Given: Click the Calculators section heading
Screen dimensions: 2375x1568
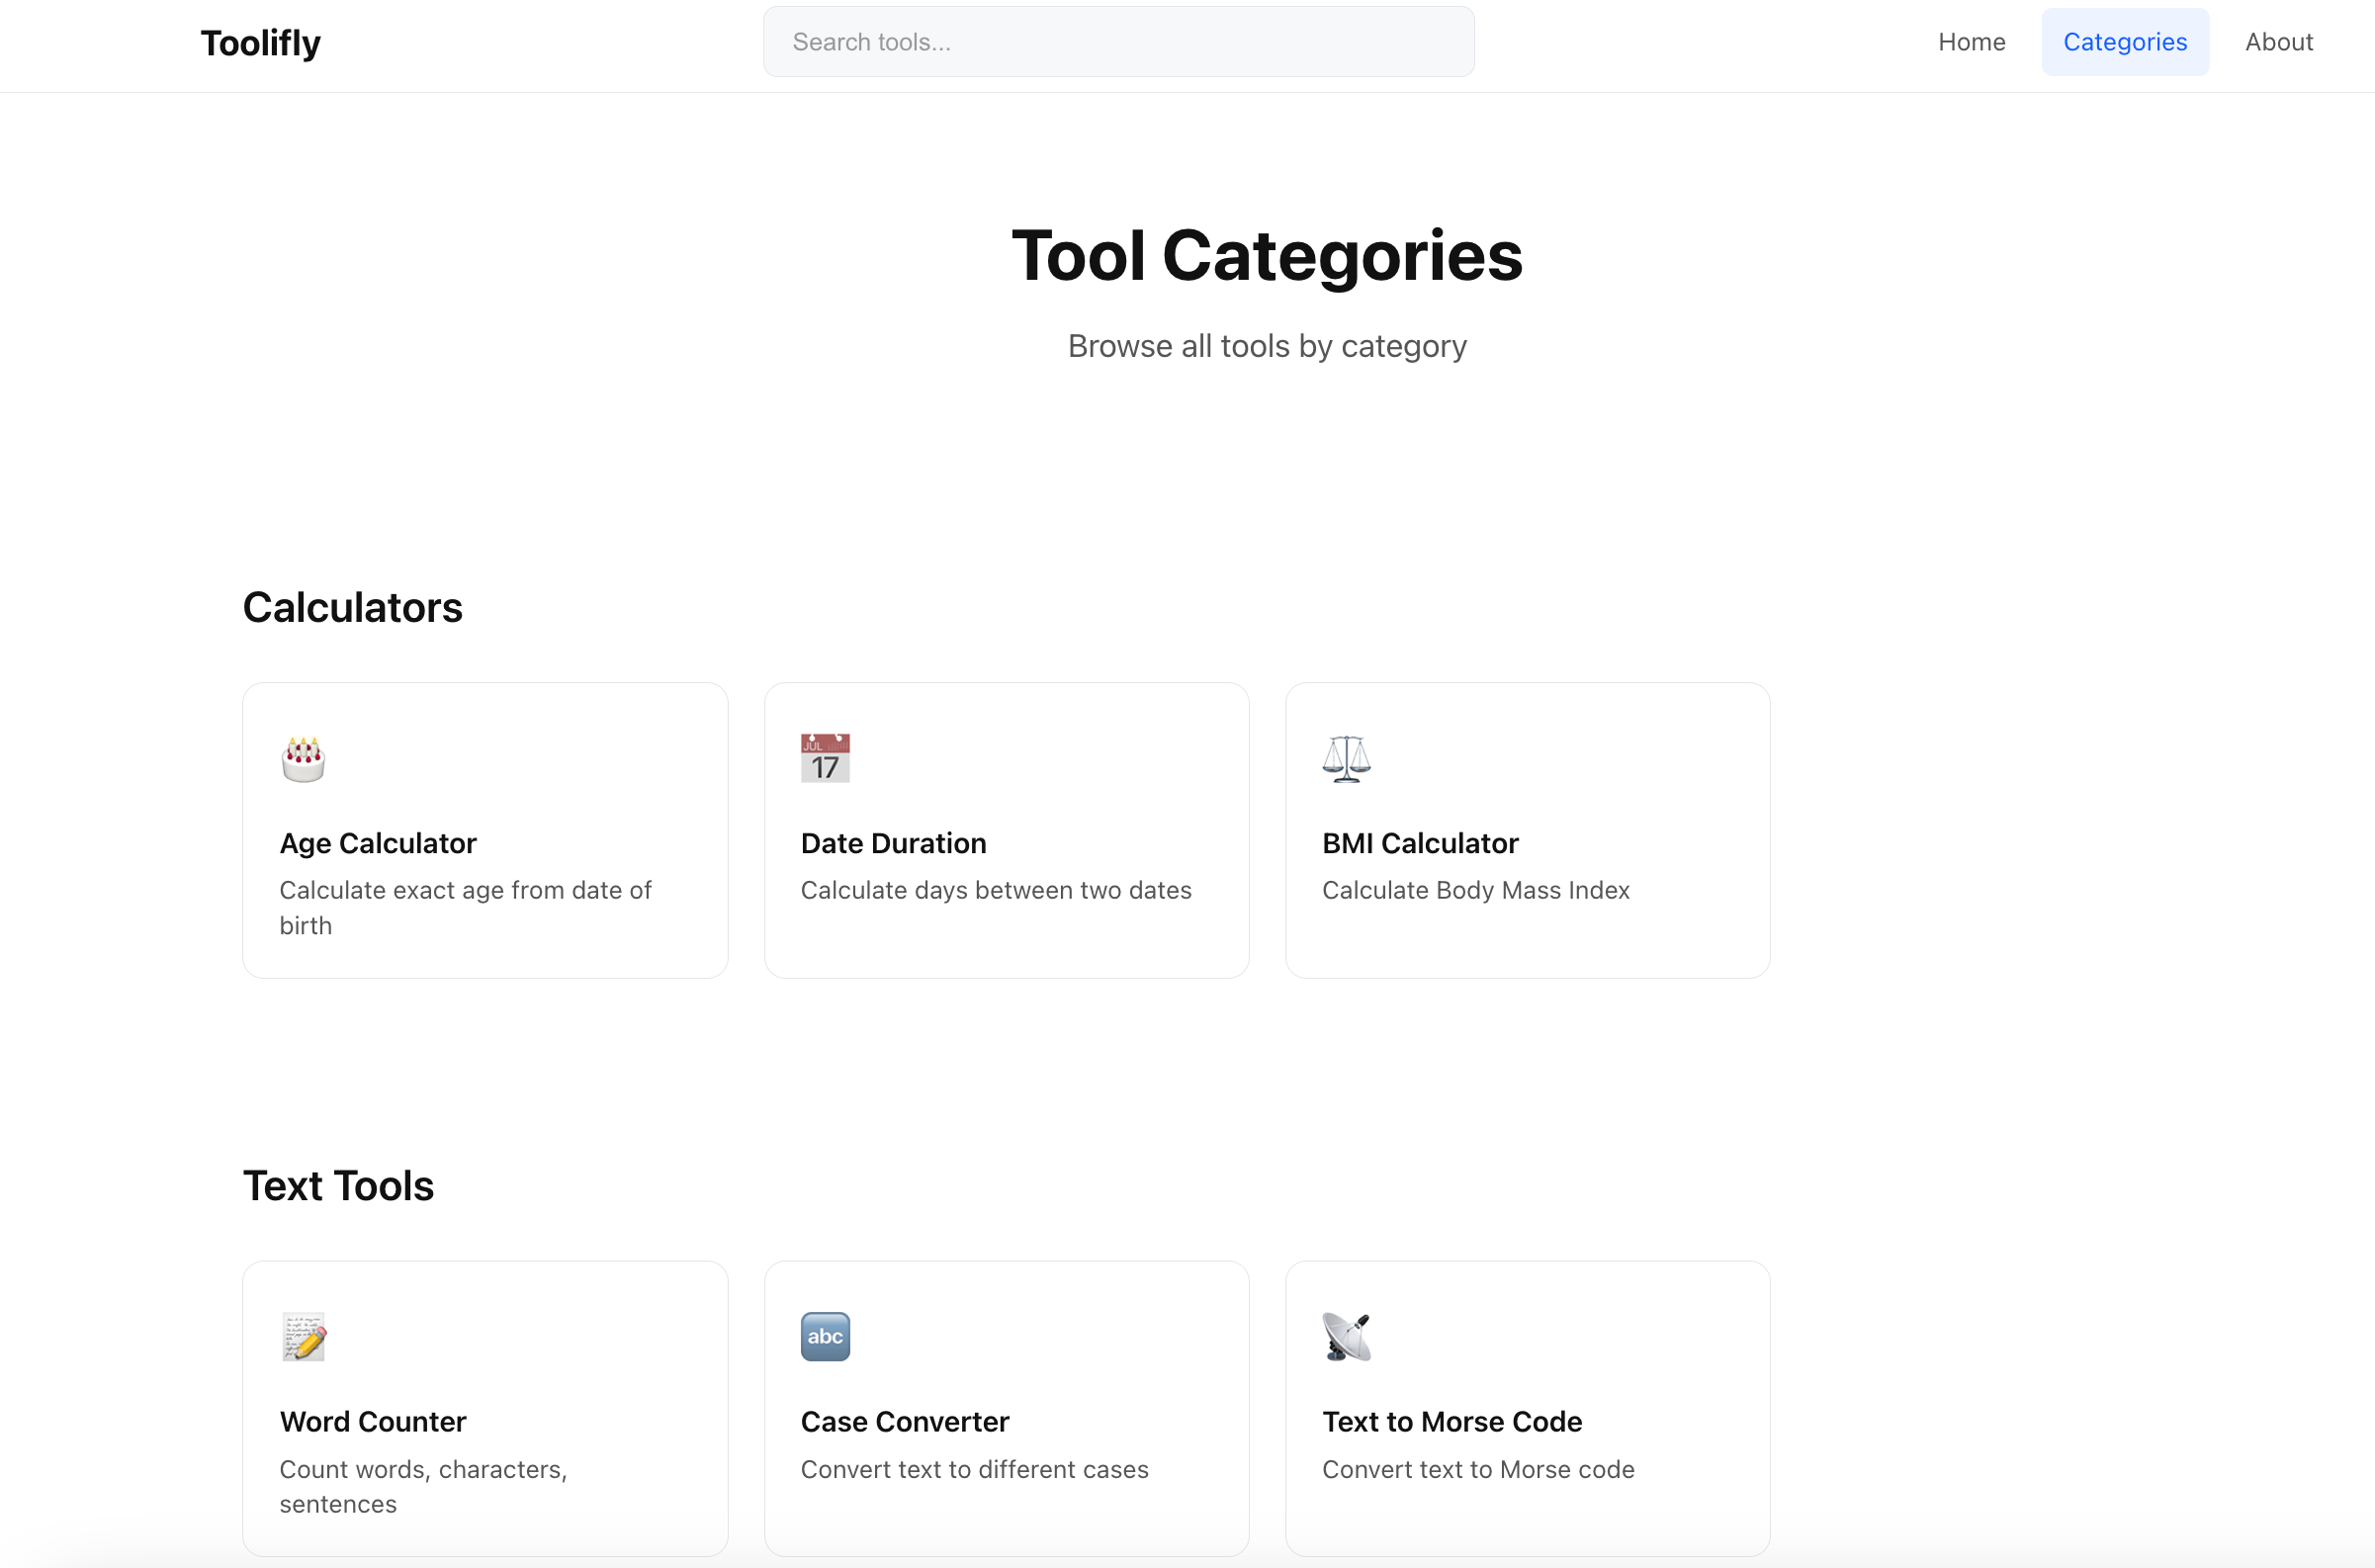Looking at the screenshot, I should [x=352, y=607].
